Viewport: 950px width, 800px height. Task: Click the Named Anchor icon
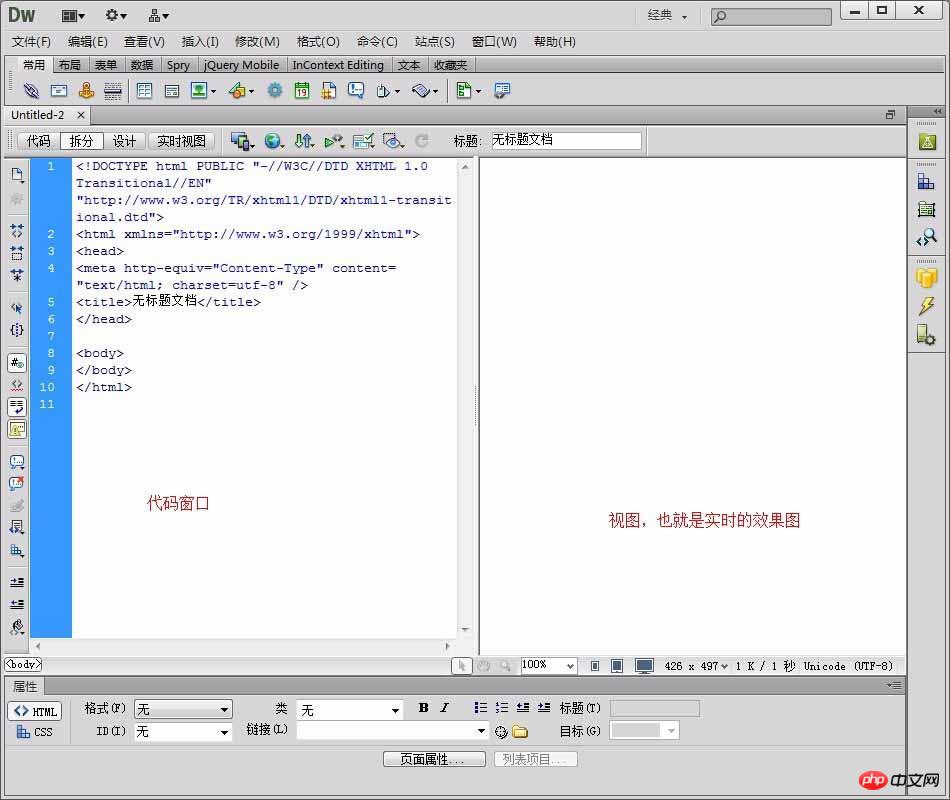click(86, 90)
